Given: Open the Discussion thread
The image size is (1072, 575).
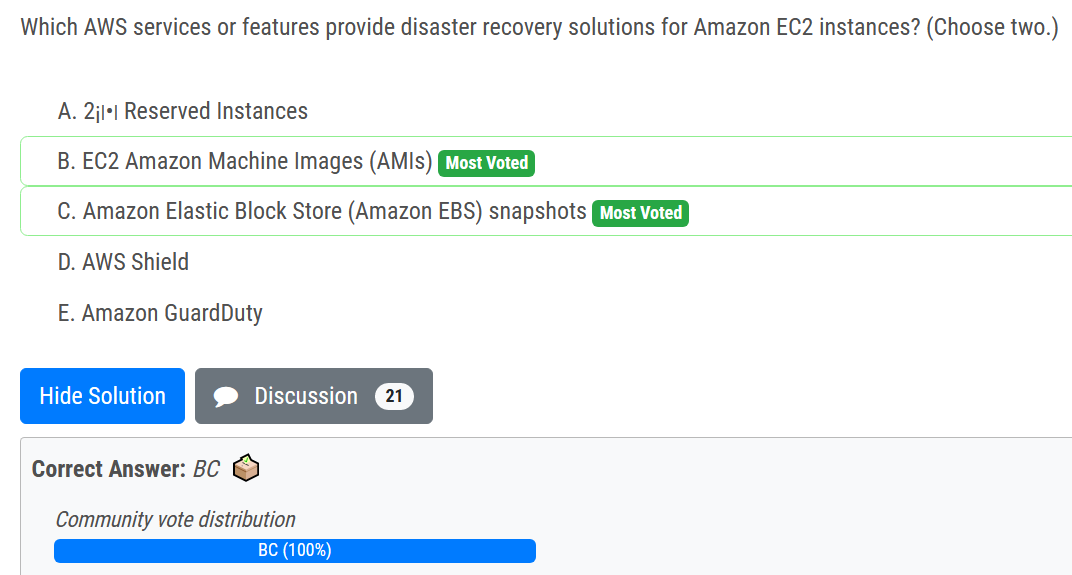Looking at the screenshot, I should pos(306,396).
